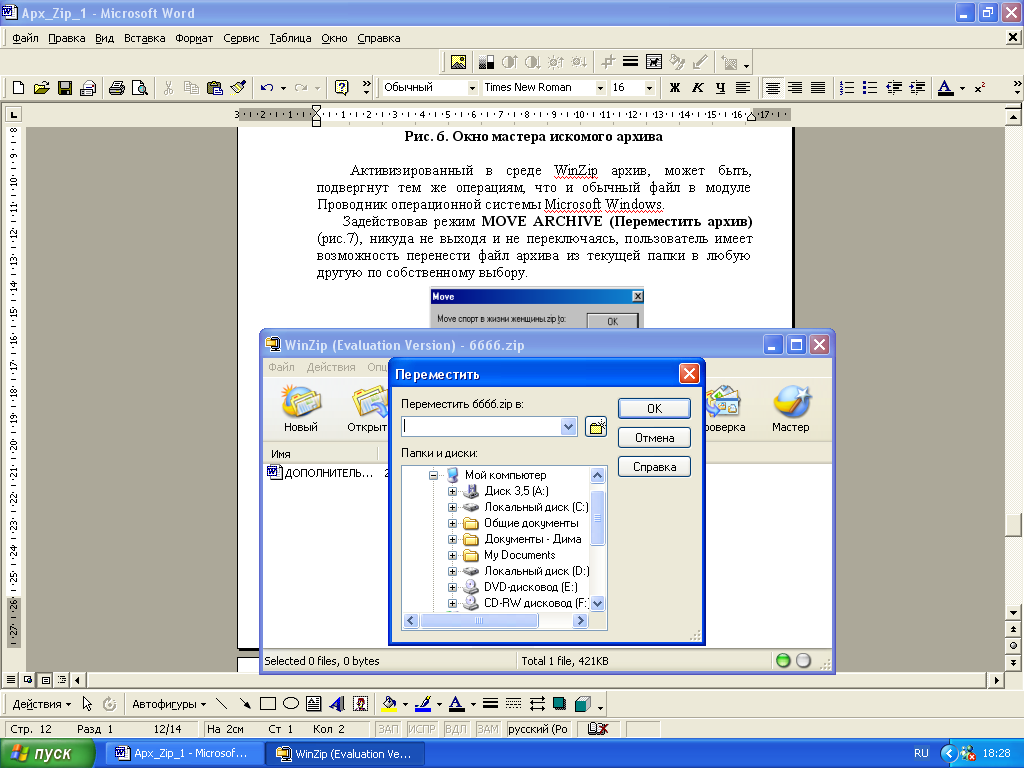
Task: Click the new folder icon in Переместить dialog
Action: point(596,427)
